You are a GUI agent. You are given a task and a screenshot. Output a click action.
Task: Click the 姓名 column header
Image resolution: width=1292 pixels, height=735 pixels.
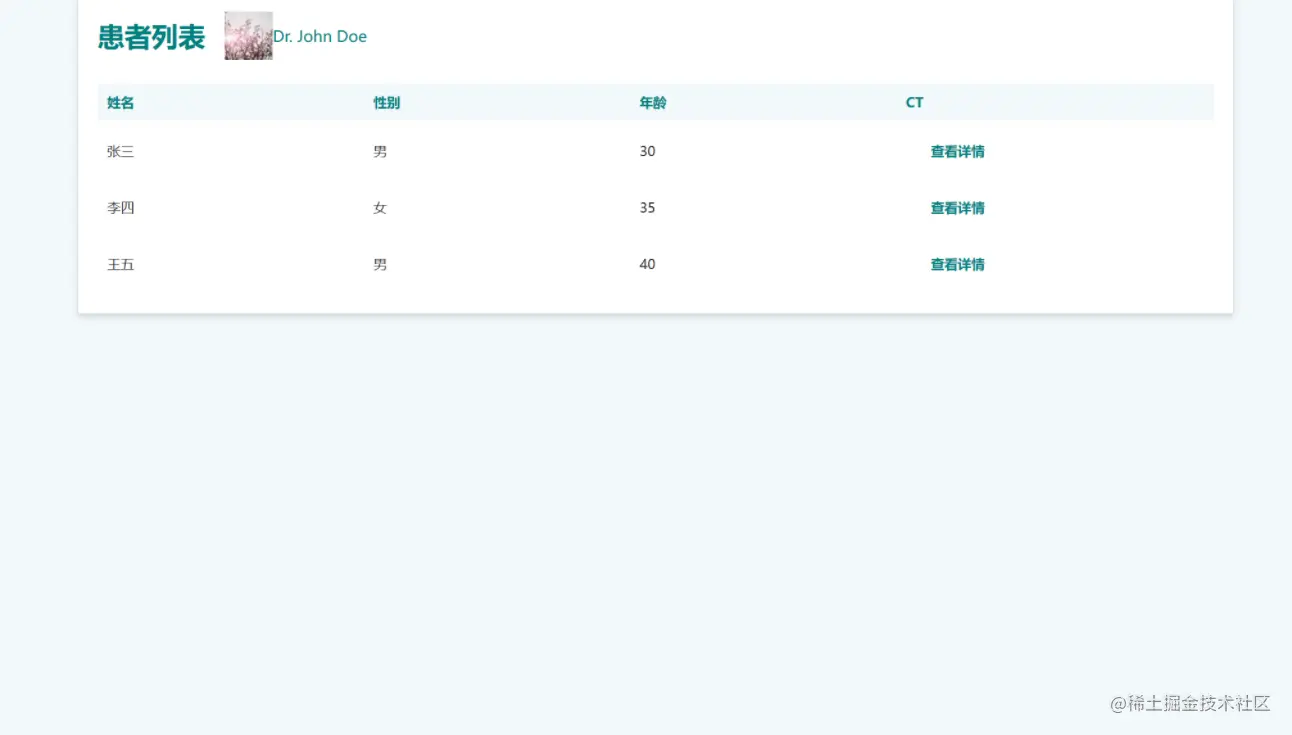tap(121, 103)
